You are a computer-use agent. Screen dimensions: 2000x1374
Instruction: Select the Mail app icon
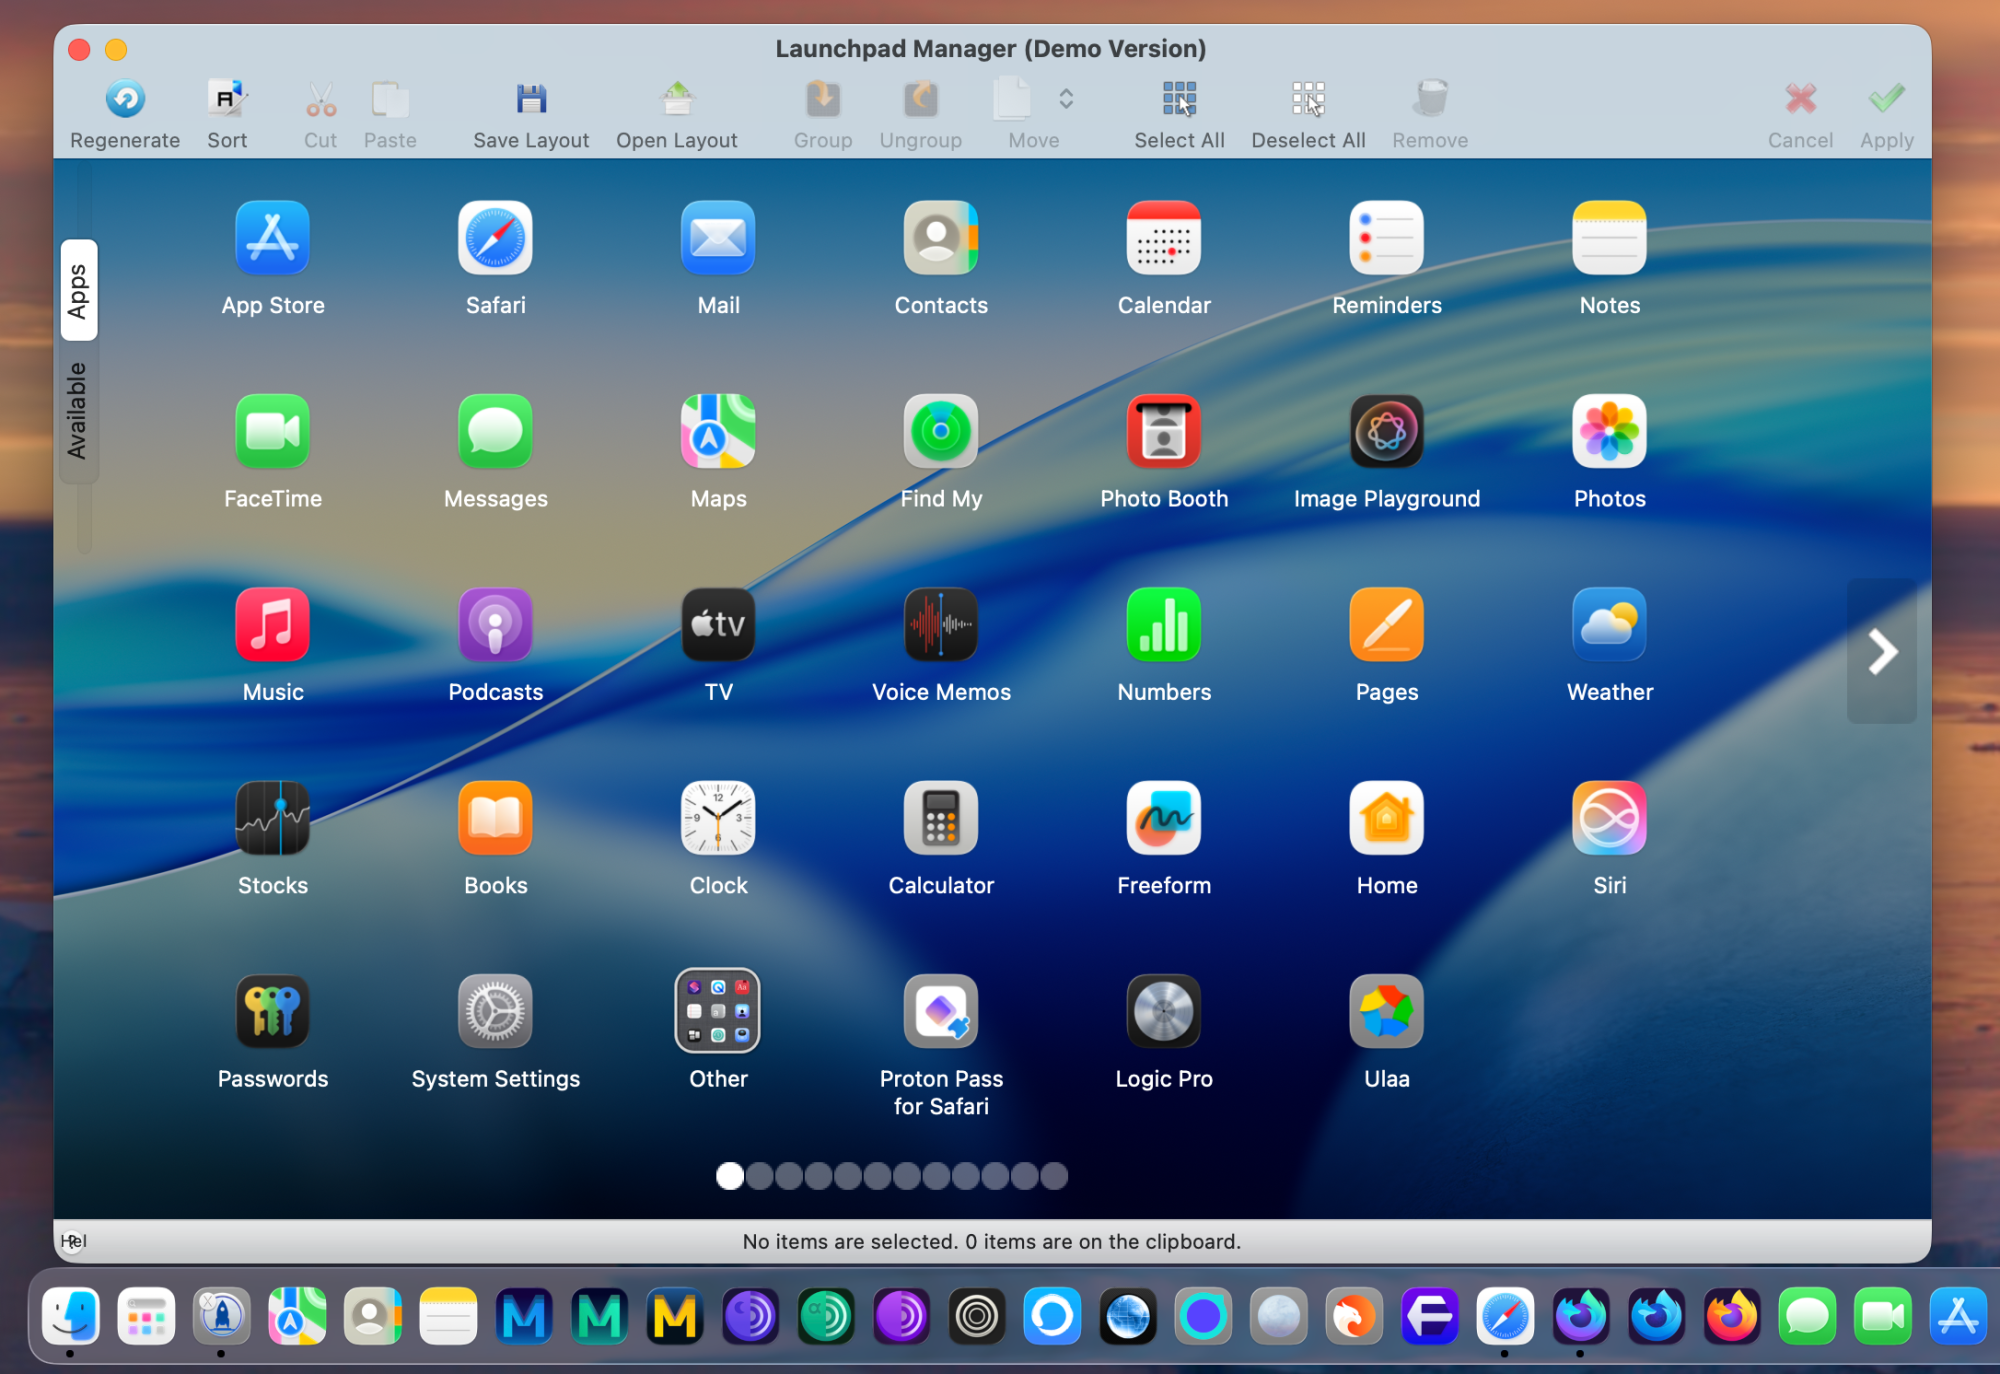click(718, 238)
